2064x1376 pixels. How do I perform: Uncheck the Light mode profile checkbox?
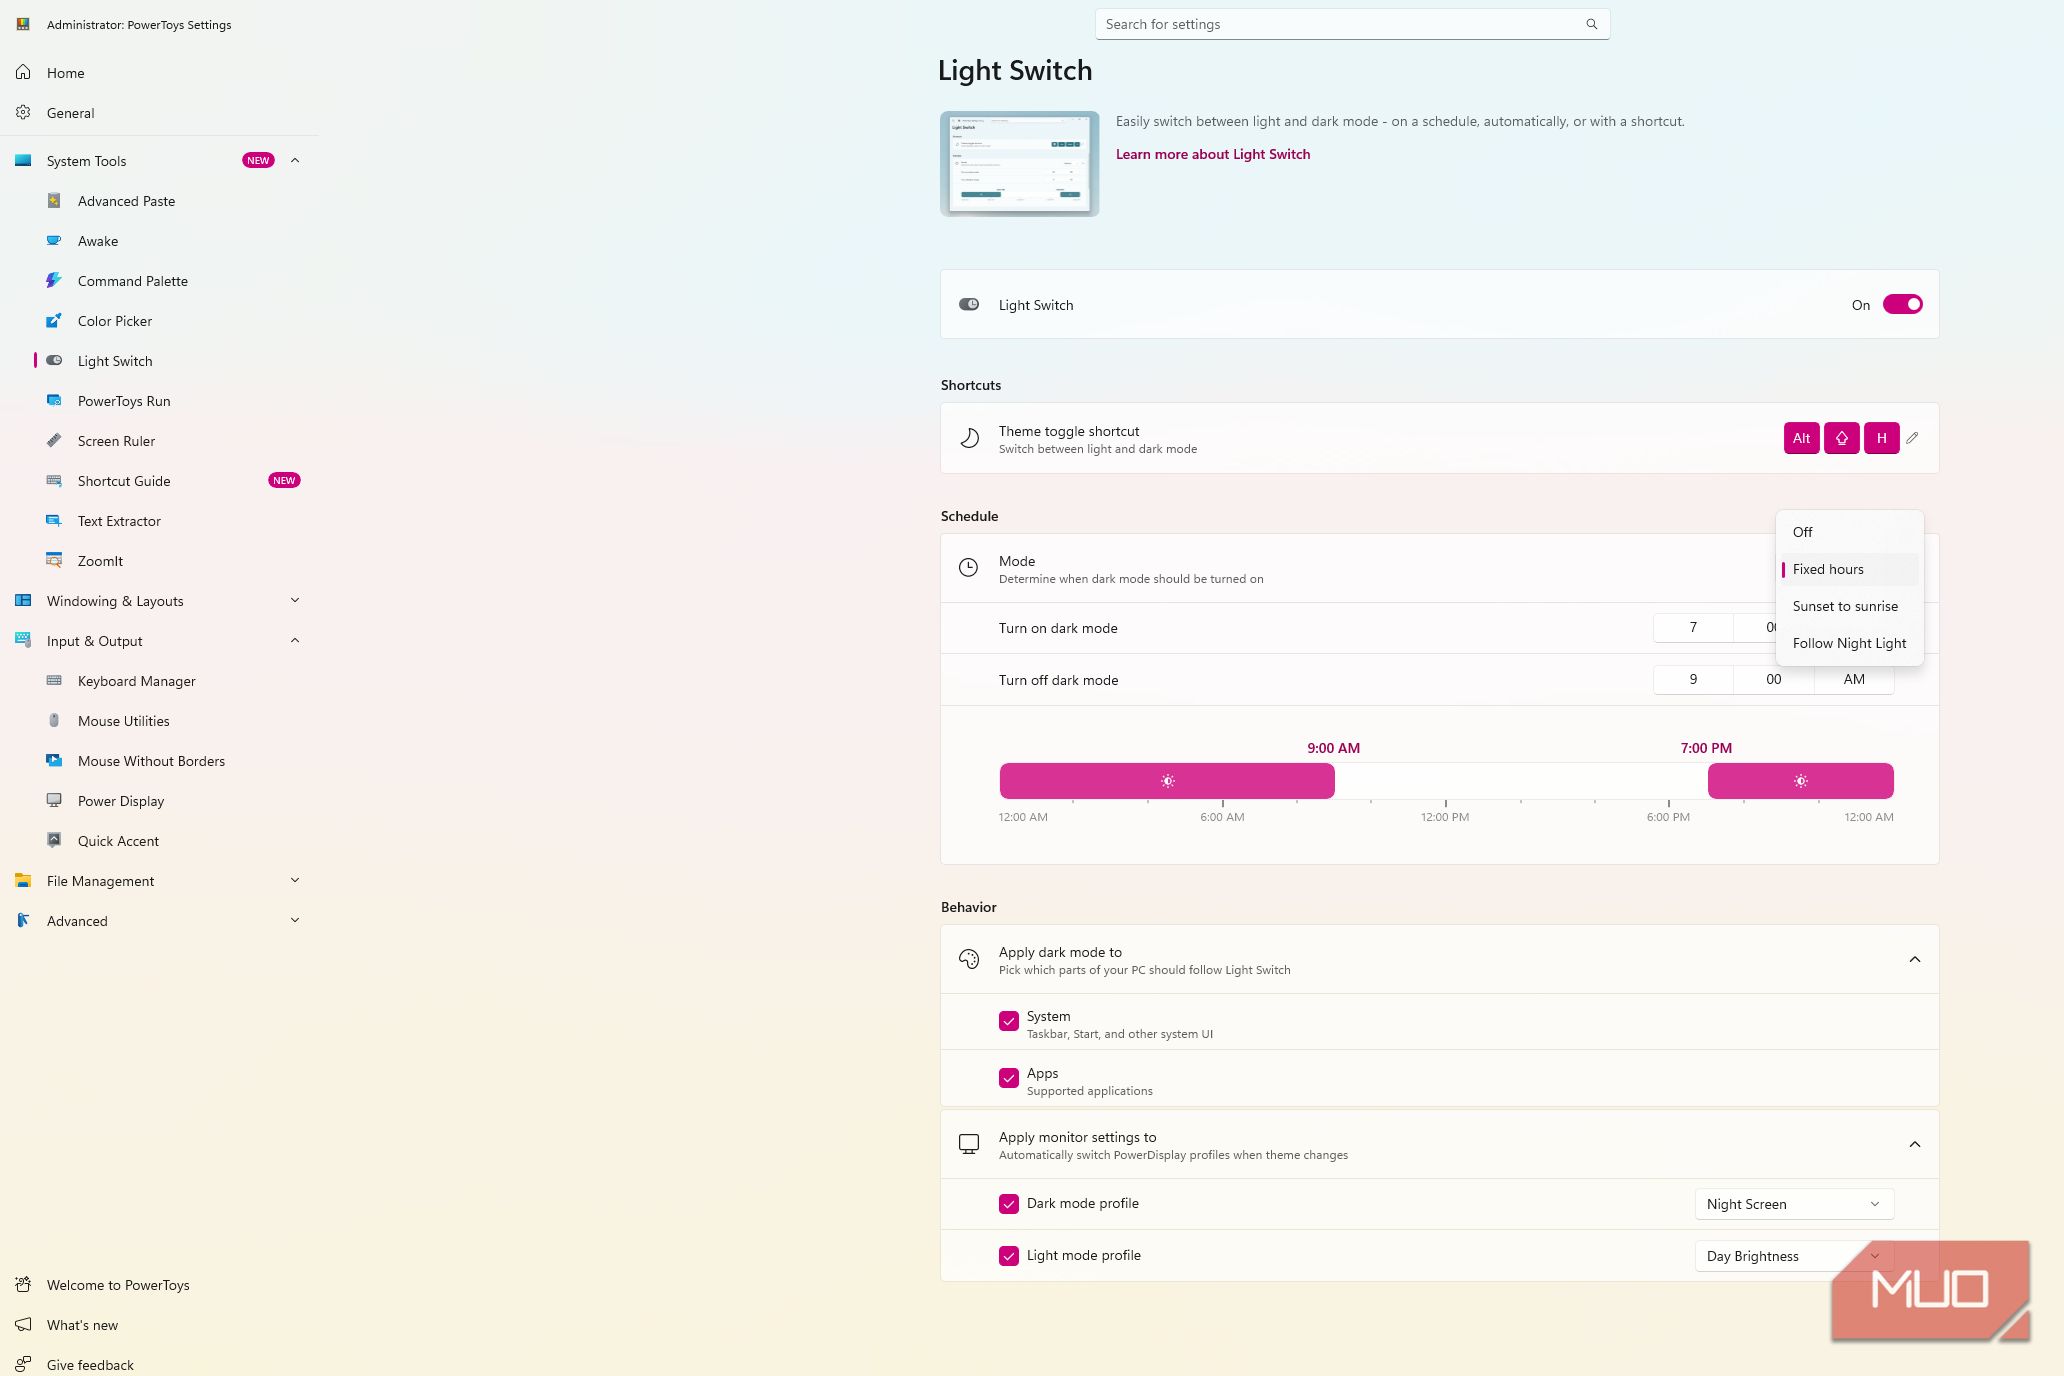click(x=1009, y=1256)
